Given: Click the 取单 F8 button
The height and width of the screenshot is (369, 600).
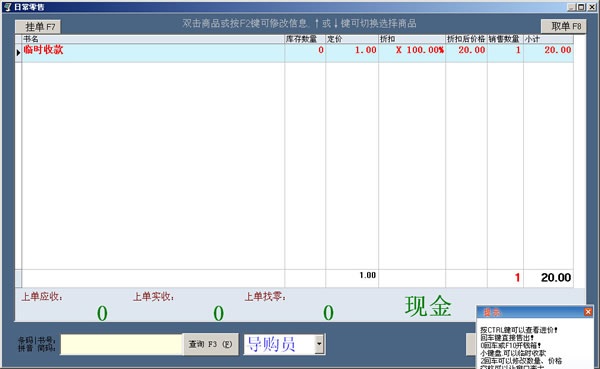Looking at the screenshot, I should (x=563, y=26).
